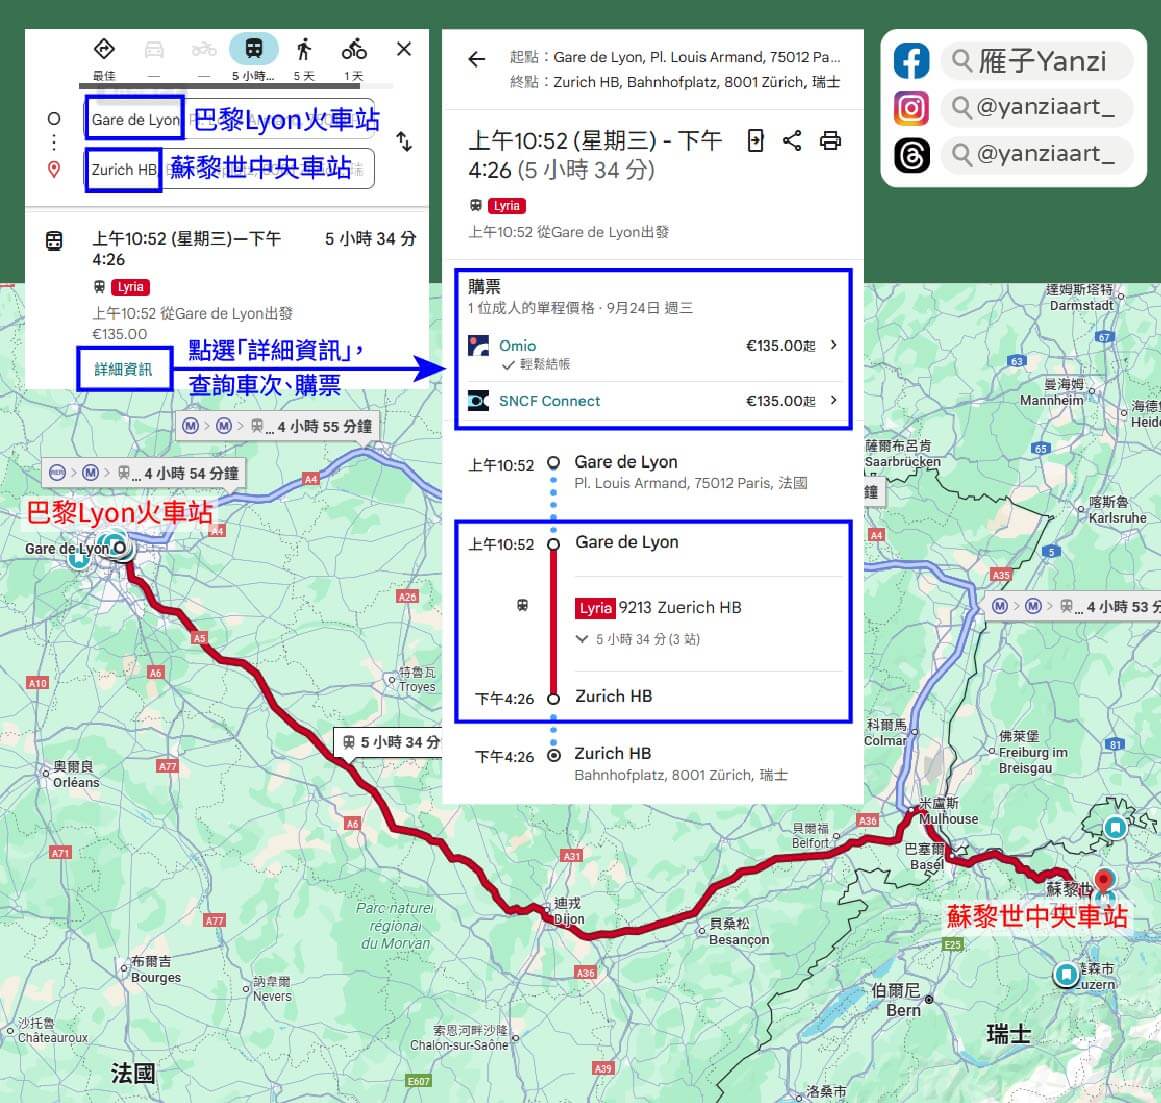
Task: Select the motorcycle travel mode icon
Action: 204,47
